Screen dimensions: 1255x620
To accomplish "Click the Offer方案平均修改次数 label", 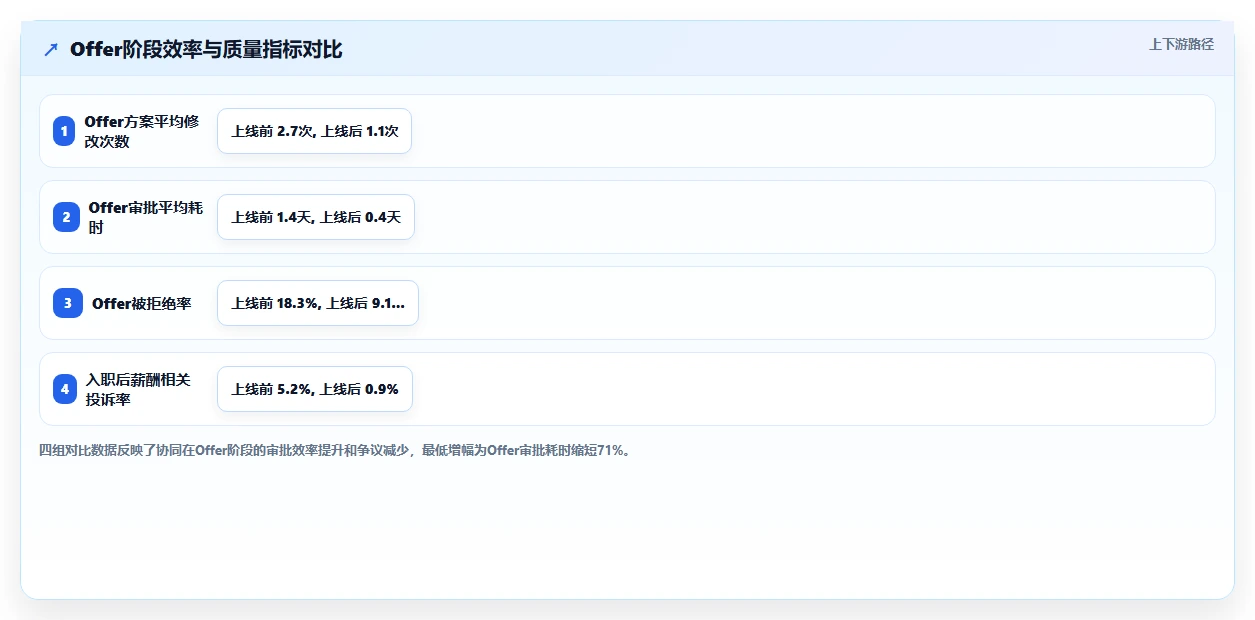I will pos(142,131).
